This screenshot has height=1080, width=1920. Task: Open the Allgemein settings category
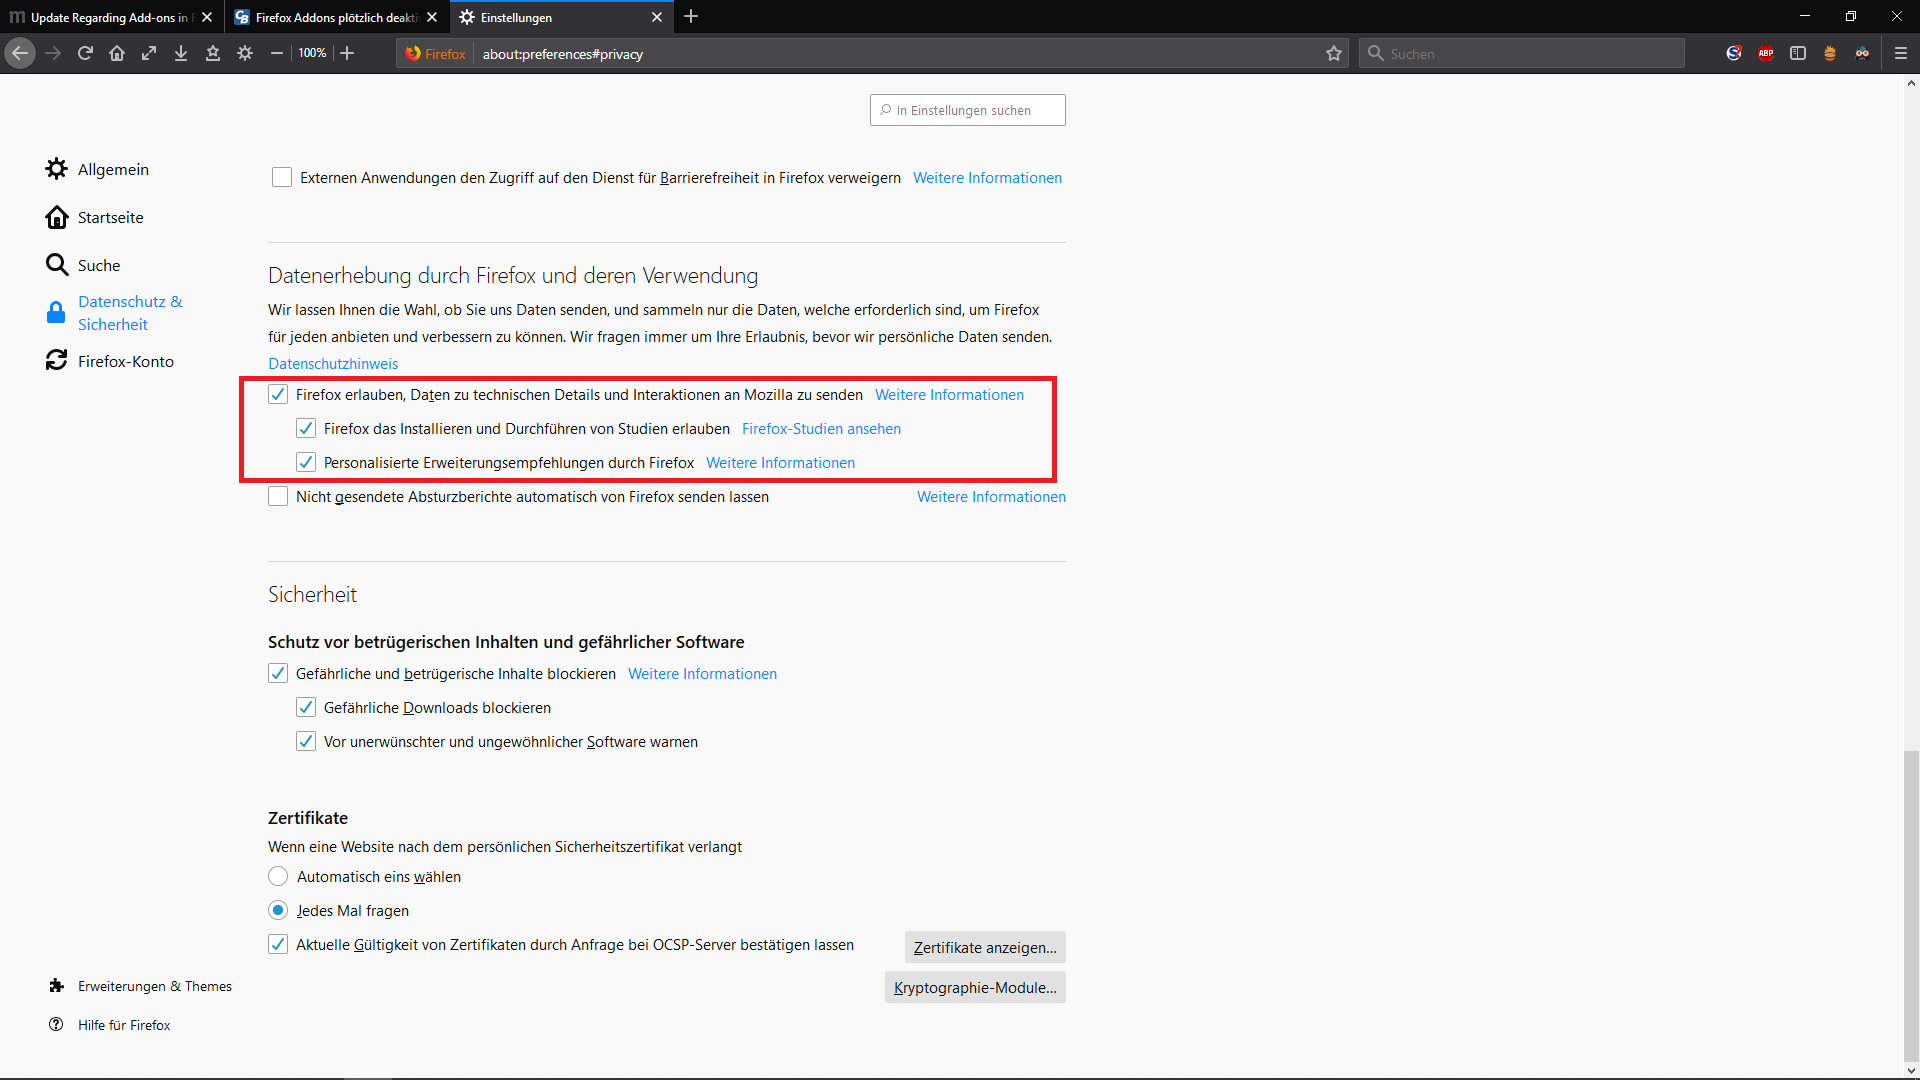(113, 170)
